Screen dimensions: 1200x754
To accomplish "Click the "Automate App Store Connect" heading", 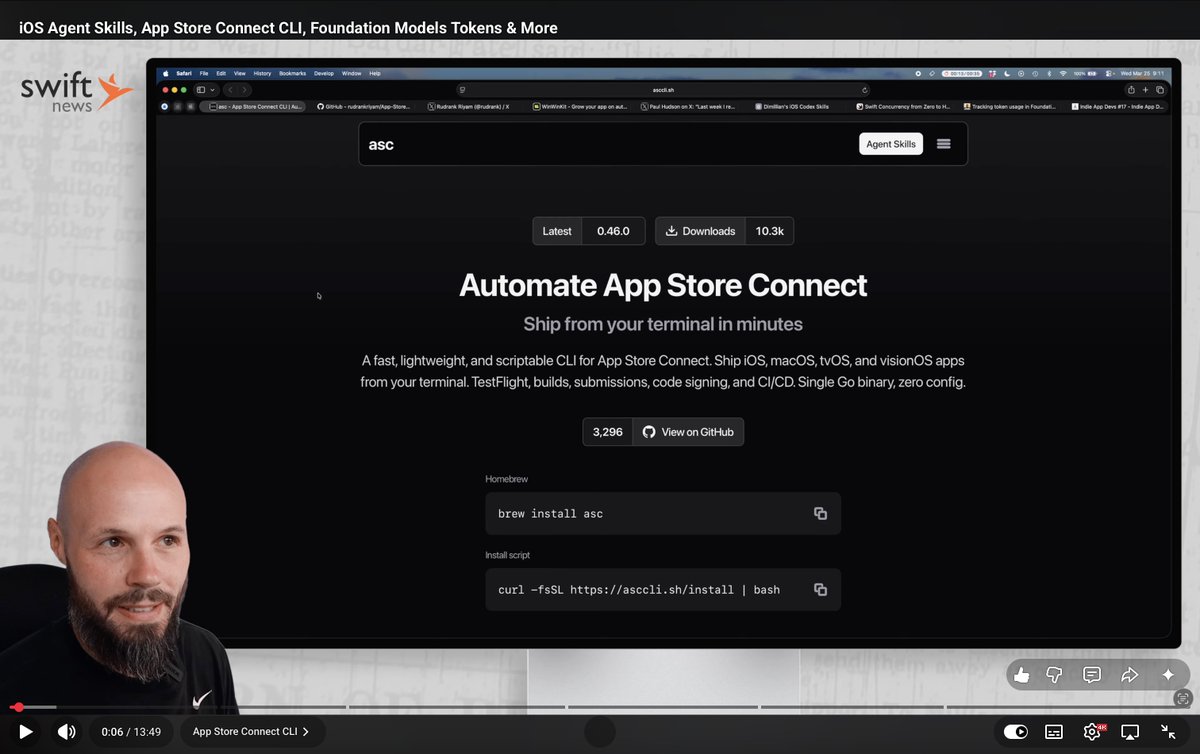I will click(x=663, y=285).
